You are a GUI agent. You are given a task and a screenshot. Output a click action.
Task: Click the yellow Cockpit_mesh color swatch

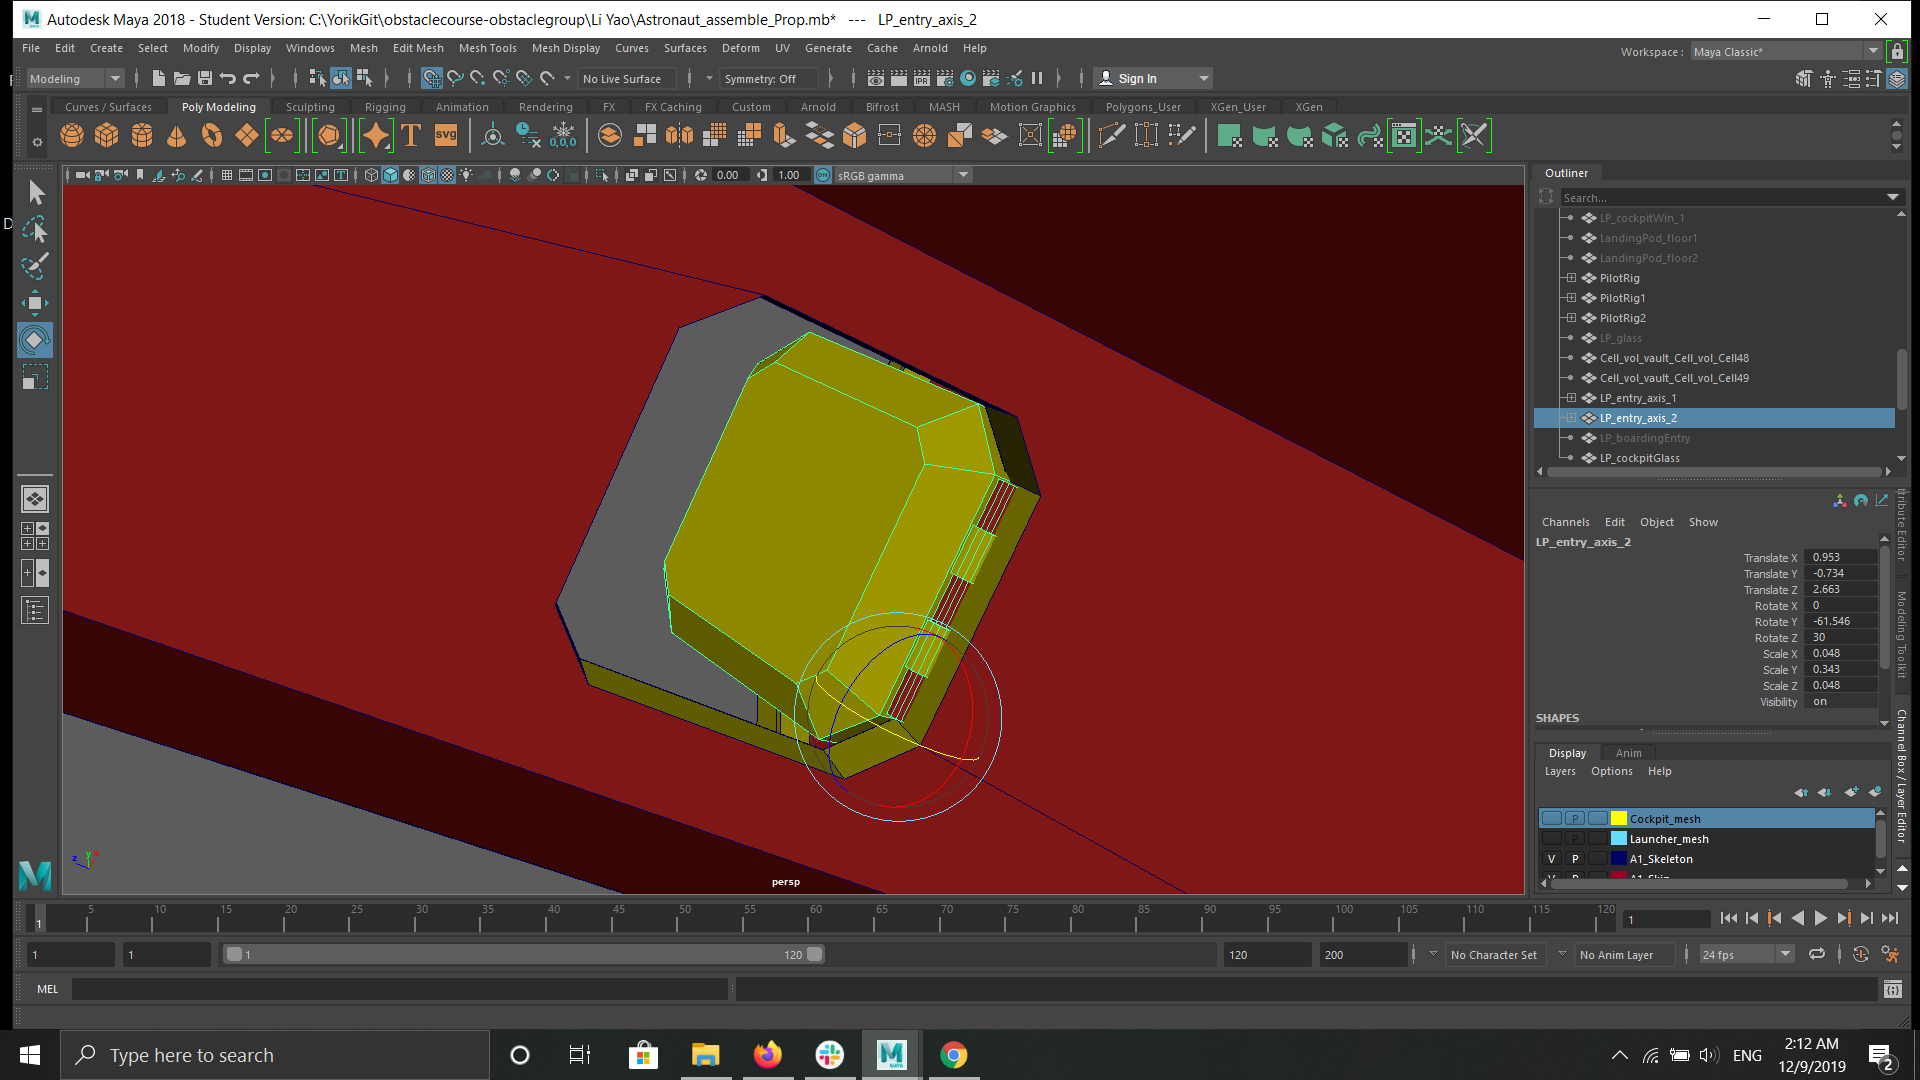[1619, 819]
